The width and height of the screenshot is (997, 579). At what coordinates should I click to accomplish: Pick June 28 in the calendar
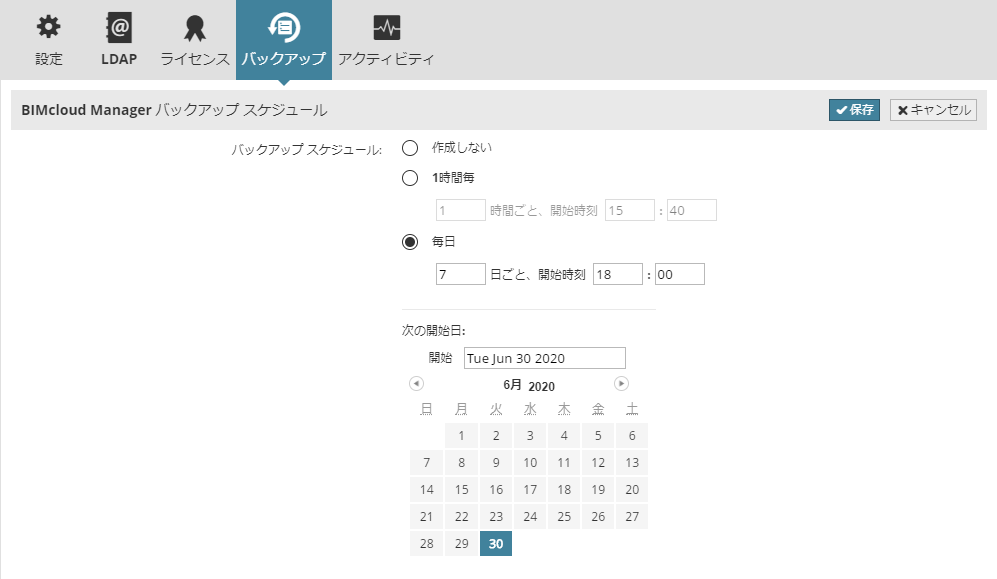coord(427,543)
